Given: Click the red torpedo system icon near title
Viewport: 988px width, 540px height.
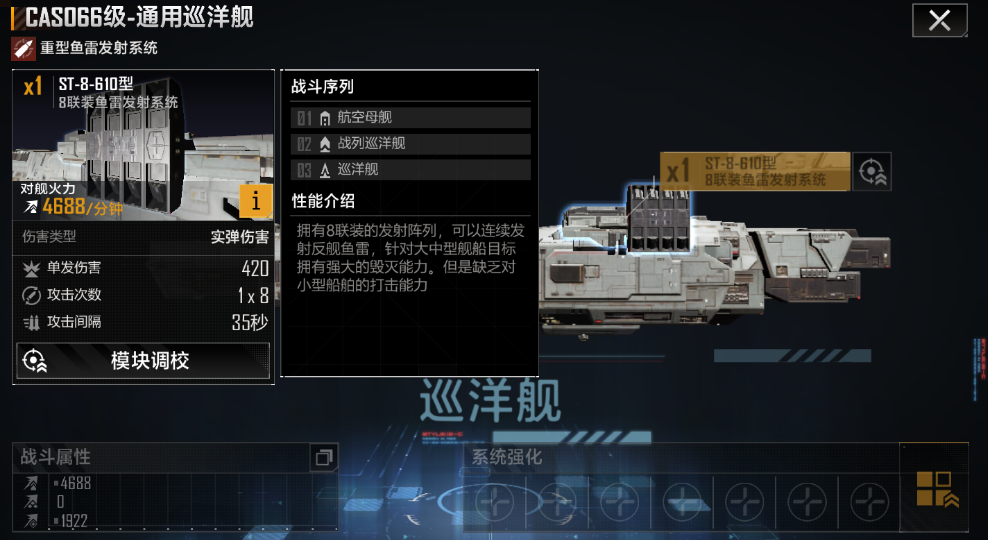Looking at the screenshot, I should (x=23, y=49).
